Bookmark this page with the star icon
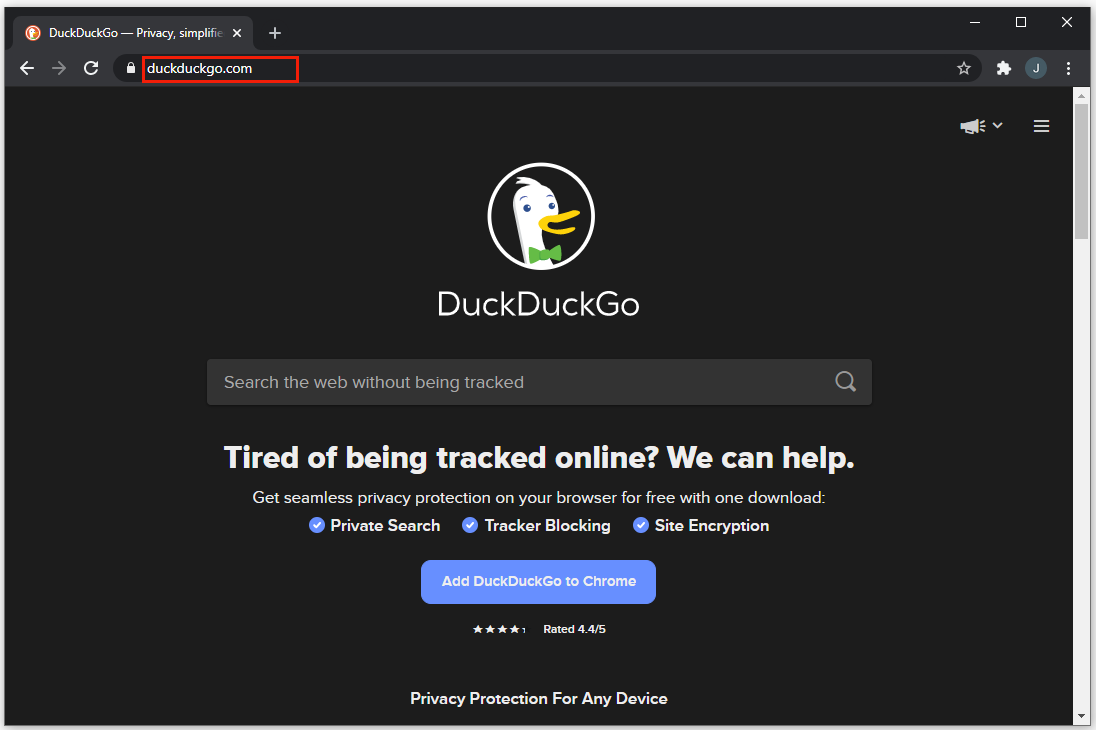Viewport: 1096px width, 730px height. pos(964,68)
